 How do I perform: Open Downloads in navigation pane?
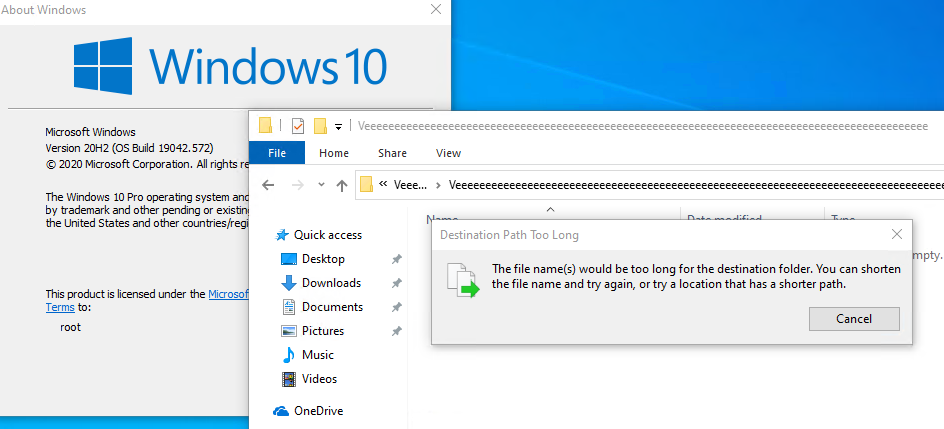(332, 283)
